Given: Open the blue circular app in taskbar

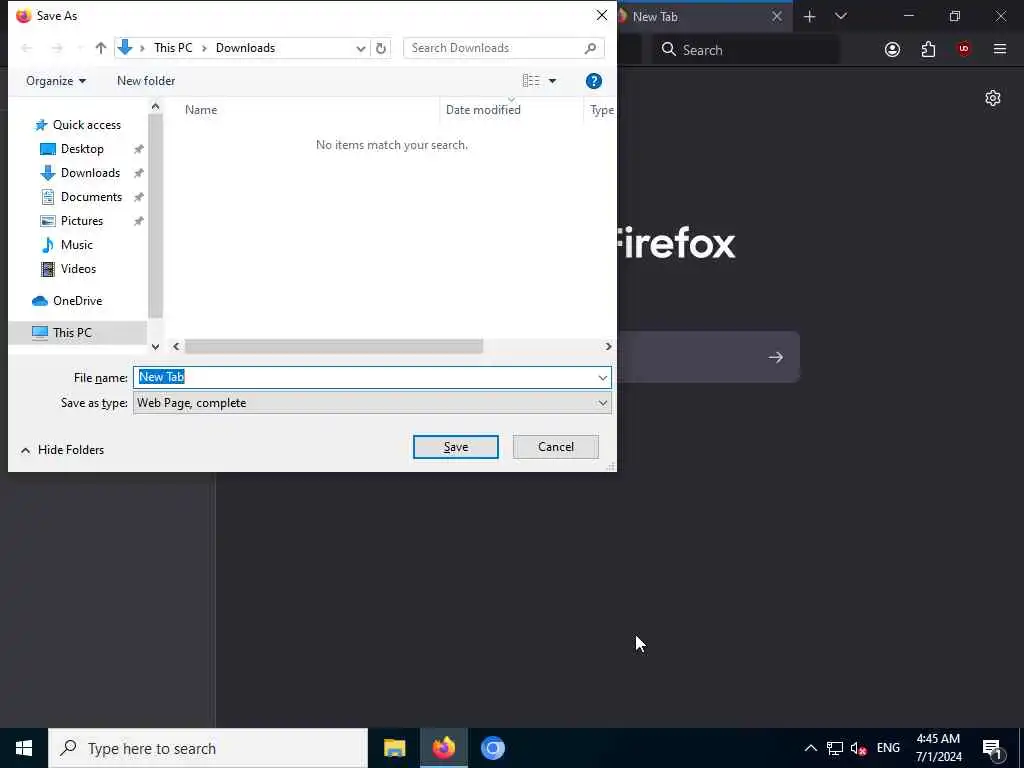Looking at the screenshot, I should [x=492, y=748].
